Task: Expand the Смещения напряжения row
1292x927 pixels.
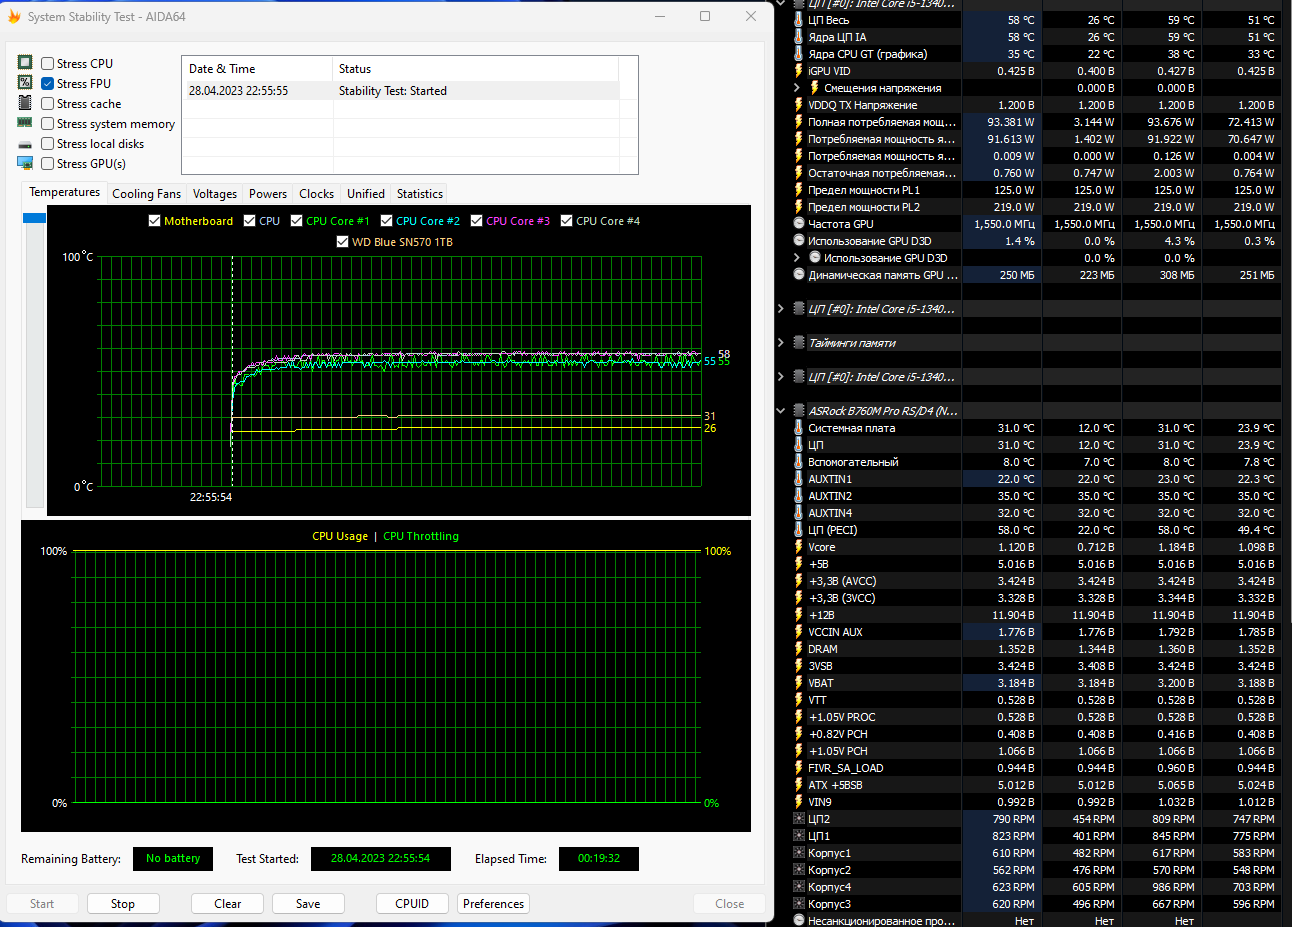Action: pos(797,88)
